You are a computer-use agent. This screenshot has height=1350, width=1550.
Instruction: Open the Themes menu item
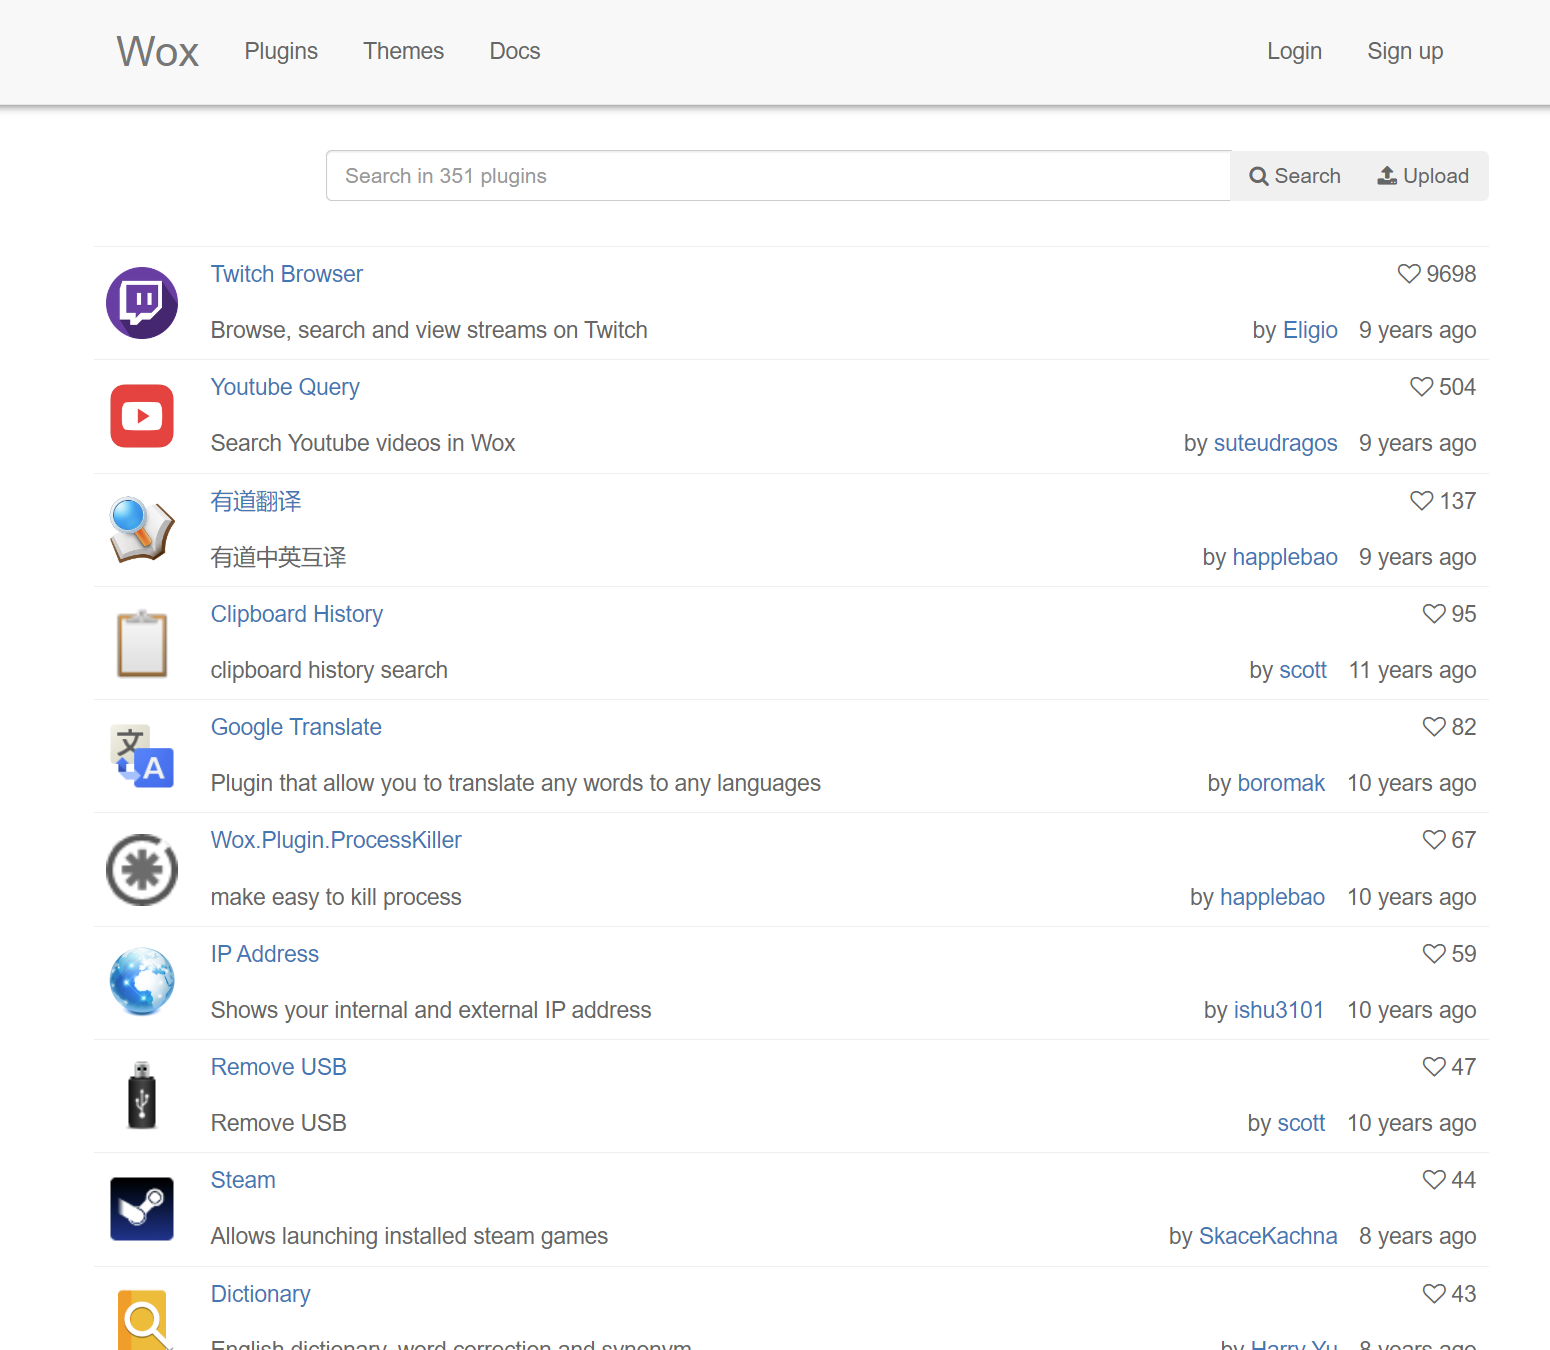coord(403,51)
